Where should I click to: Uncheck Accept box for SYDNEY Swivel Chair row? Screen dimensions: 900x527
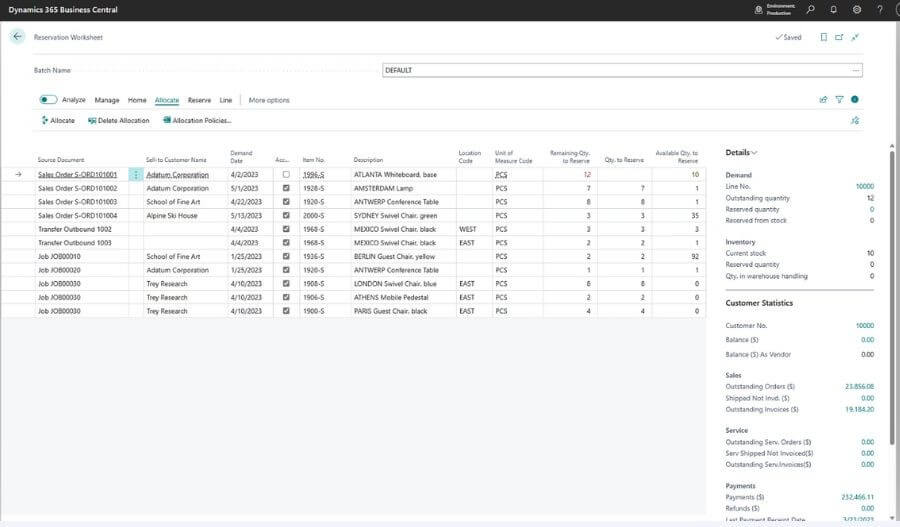pos(286,215)
